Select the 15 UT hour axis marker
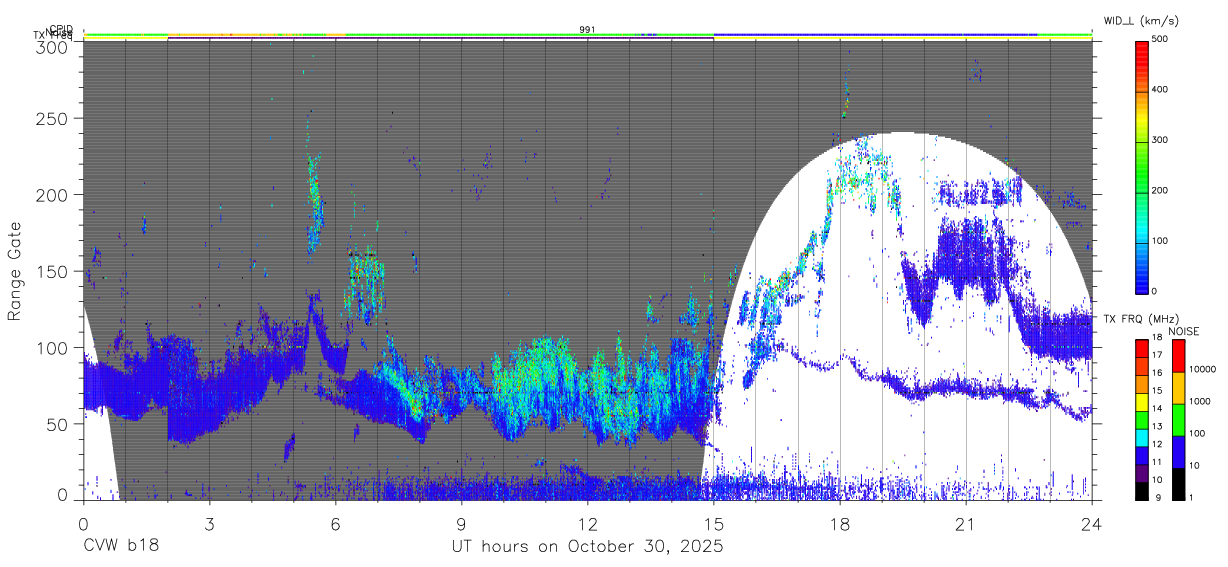This screenshot has width=1228, height=567. click(713, 524)
